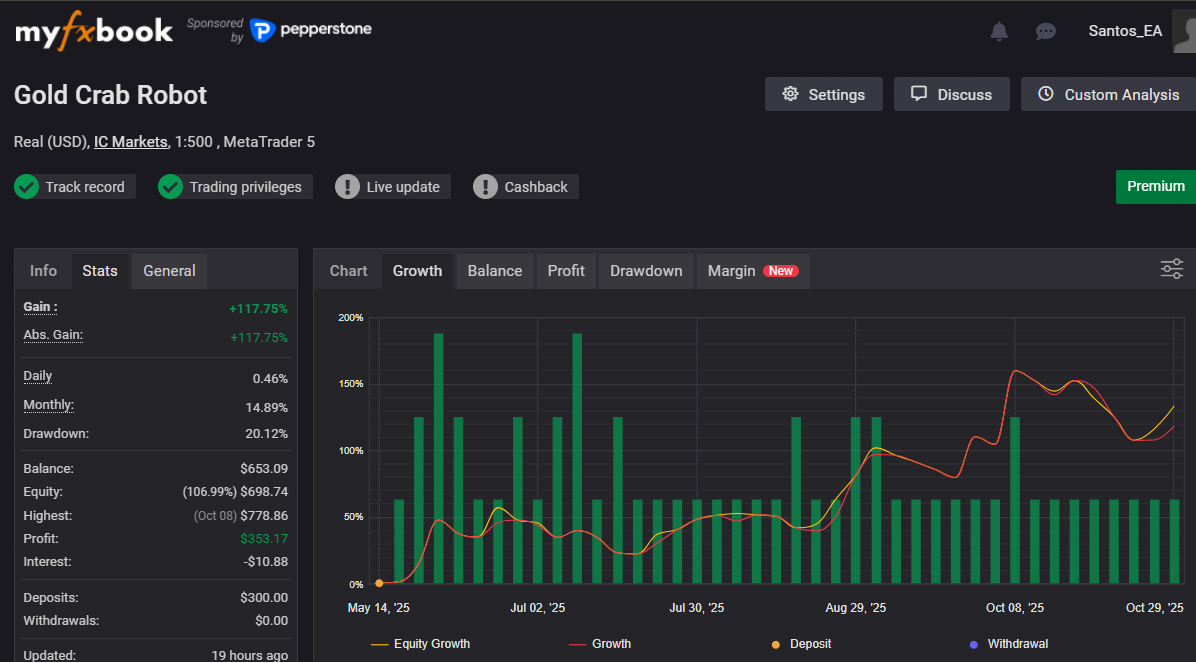This screenshot has width=1196, height=663.
Task: Click the Settings gear icon
Action: pos(793,94)
